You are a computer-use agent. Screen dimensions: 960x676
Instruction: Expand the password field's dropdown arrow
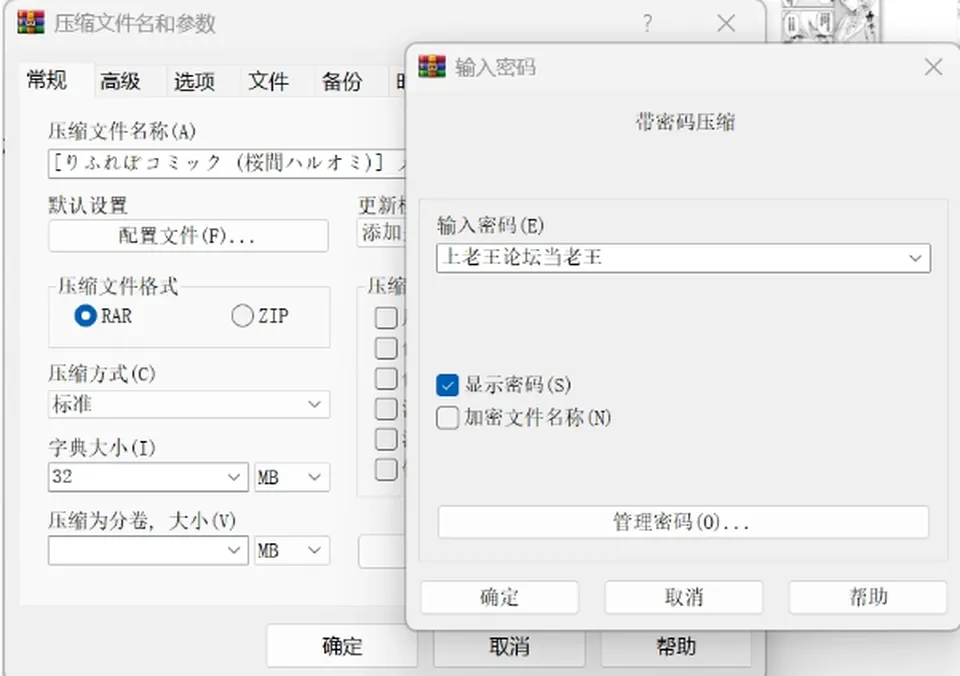[x=915, y=258]
